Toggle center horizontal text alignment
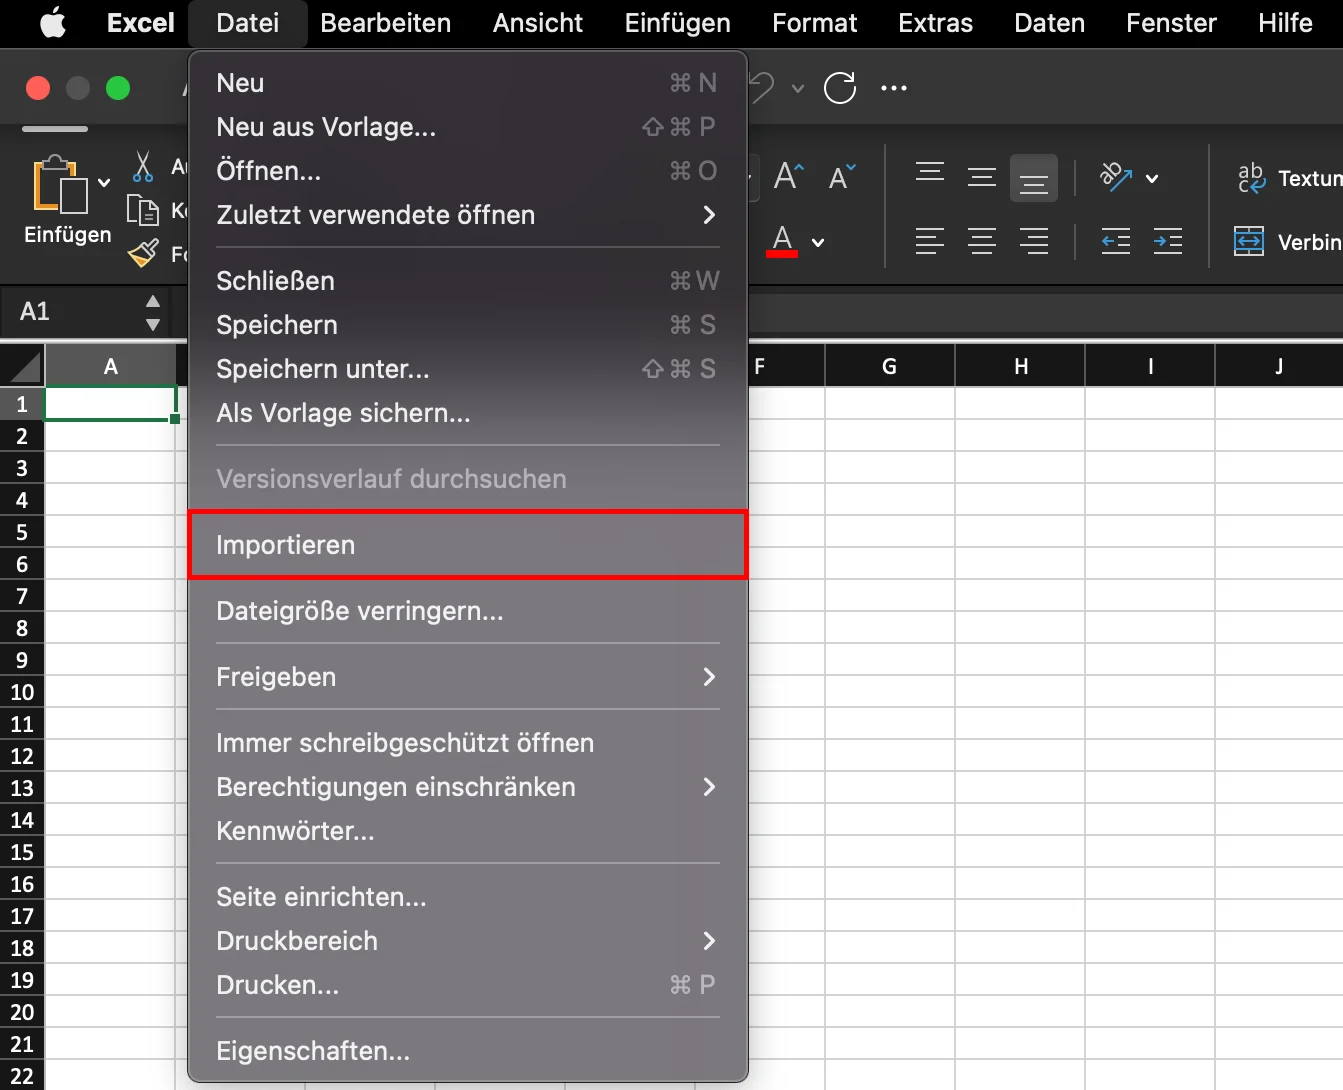 coord(981,242)
